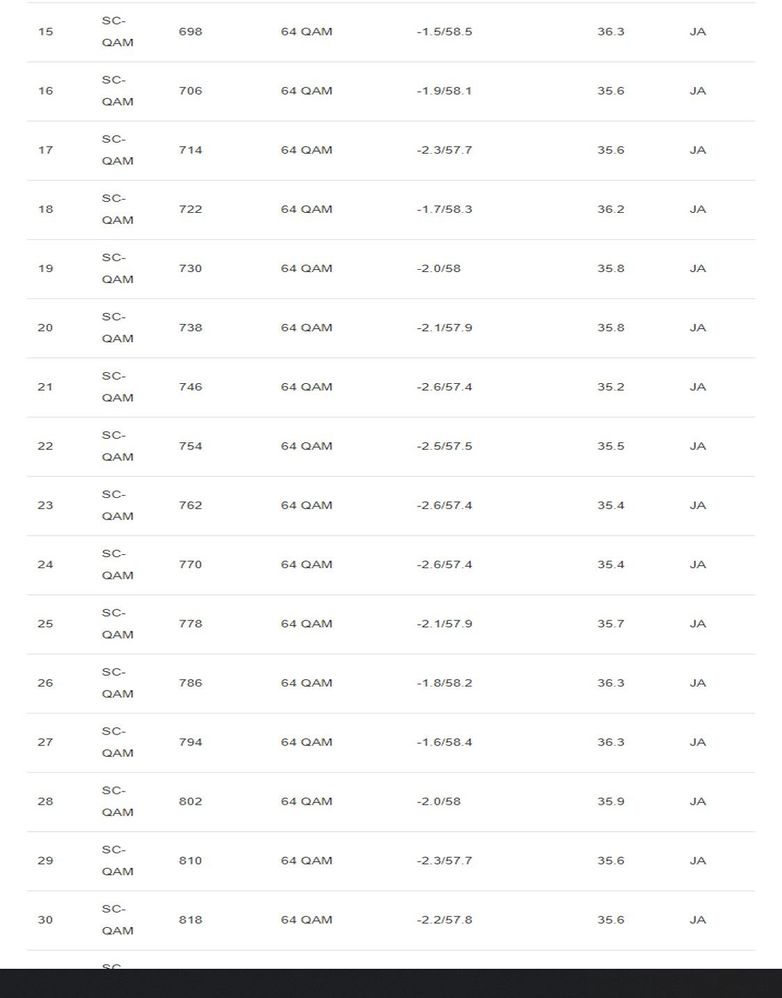The height and width of the screenshot is (998, 782).
Task: Click the SC-QAM type in row 20
Action: pos(118,328)
